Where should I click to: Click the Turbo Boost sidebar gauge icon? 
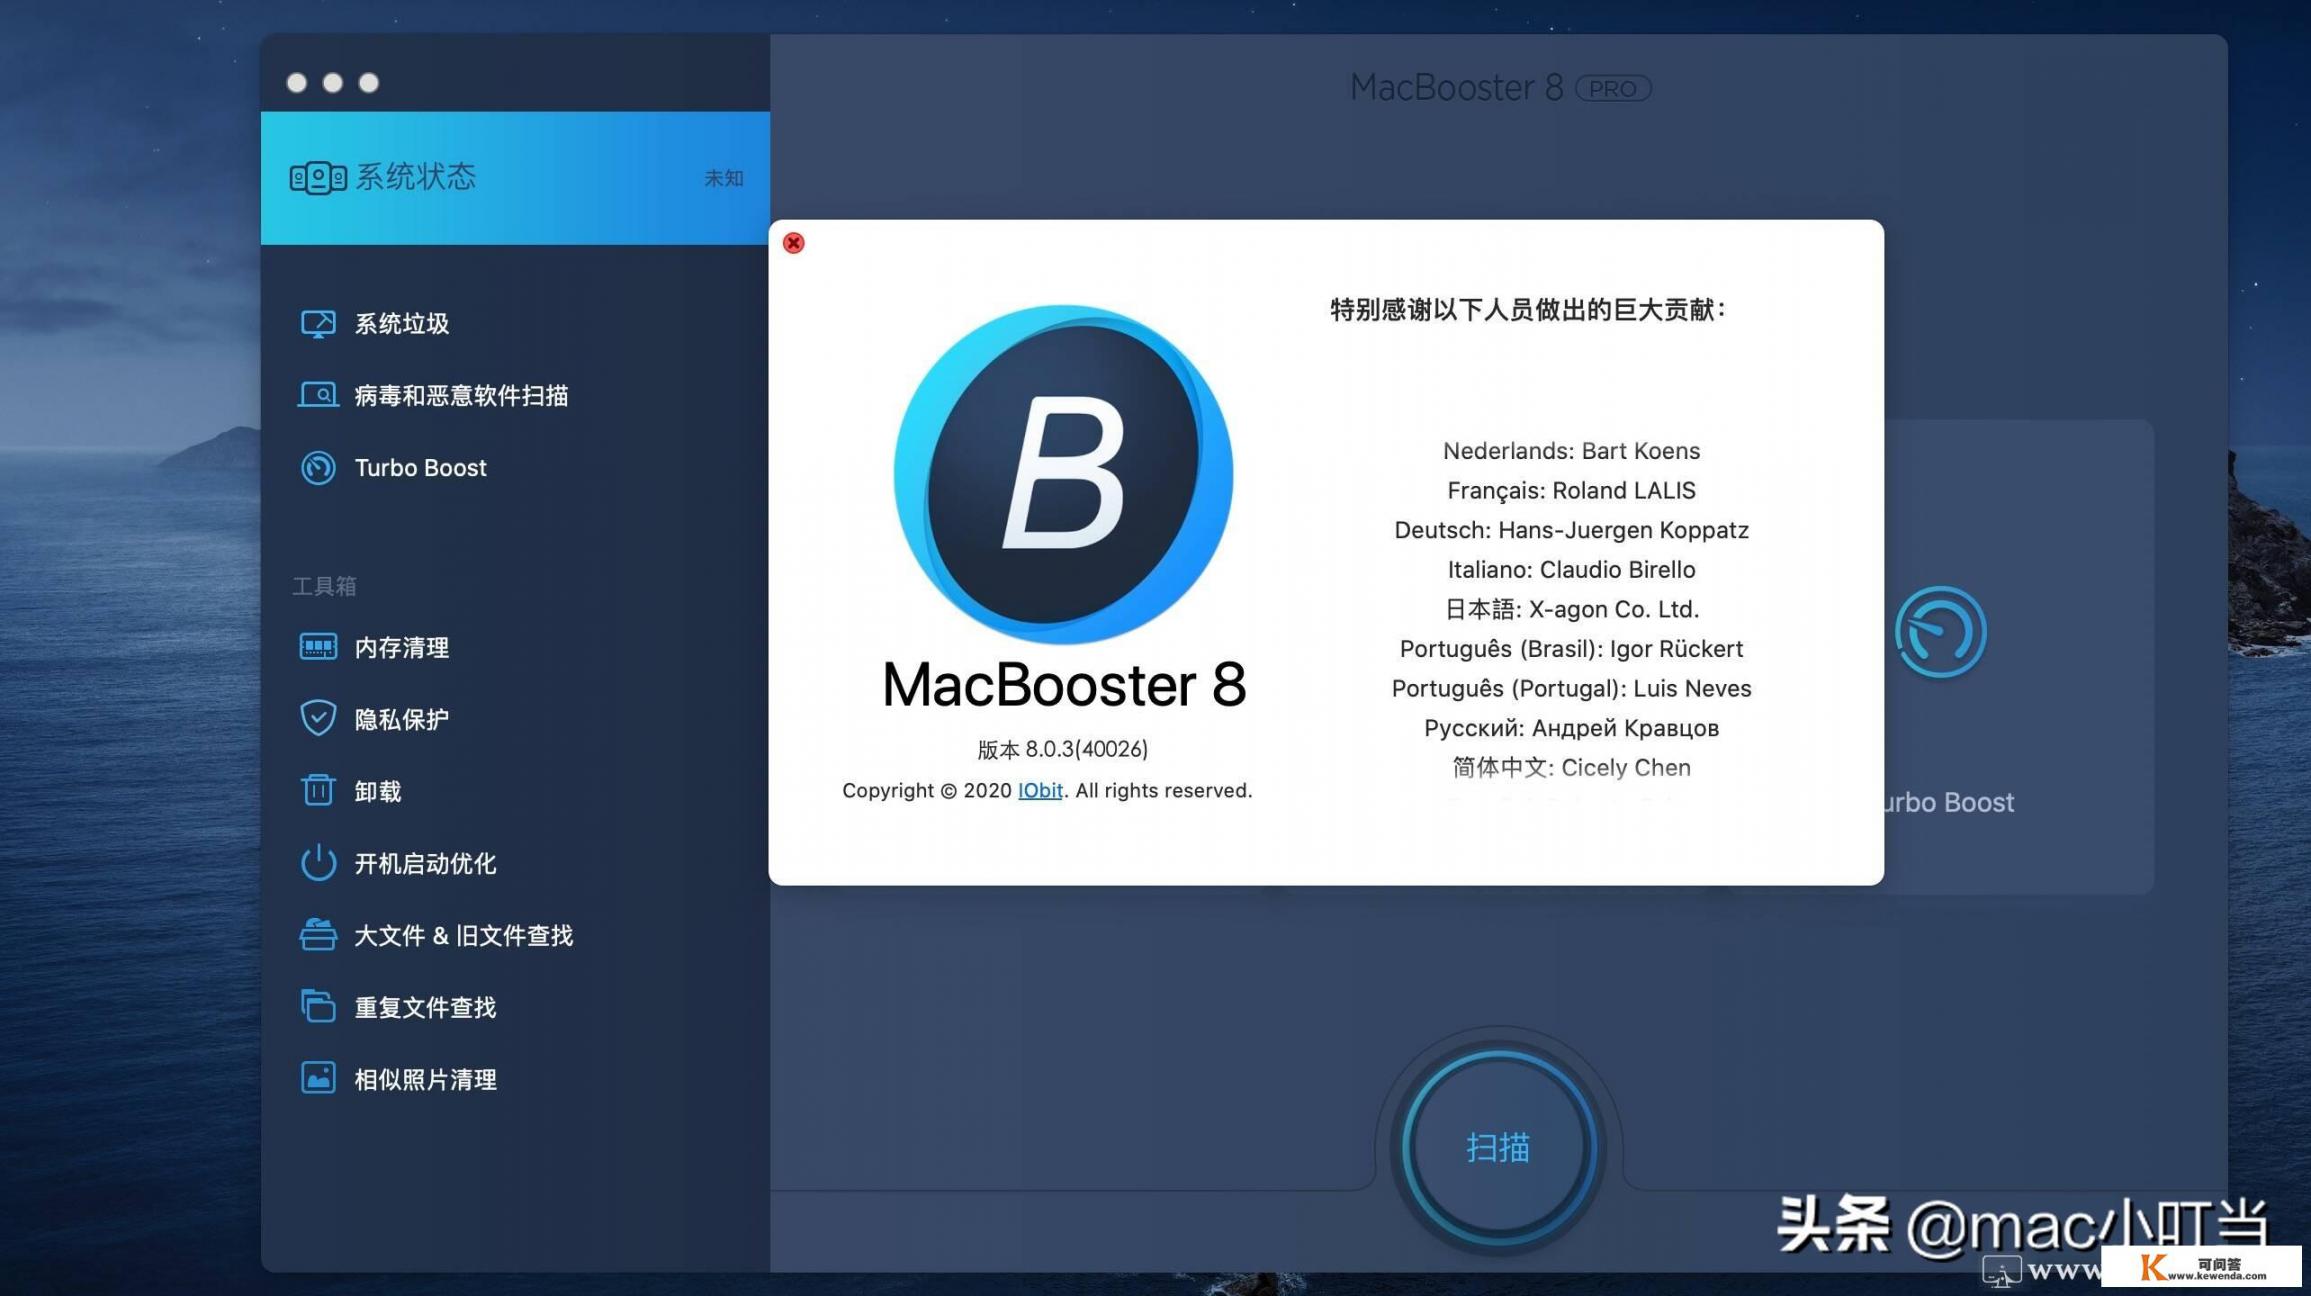click(318, 468)
